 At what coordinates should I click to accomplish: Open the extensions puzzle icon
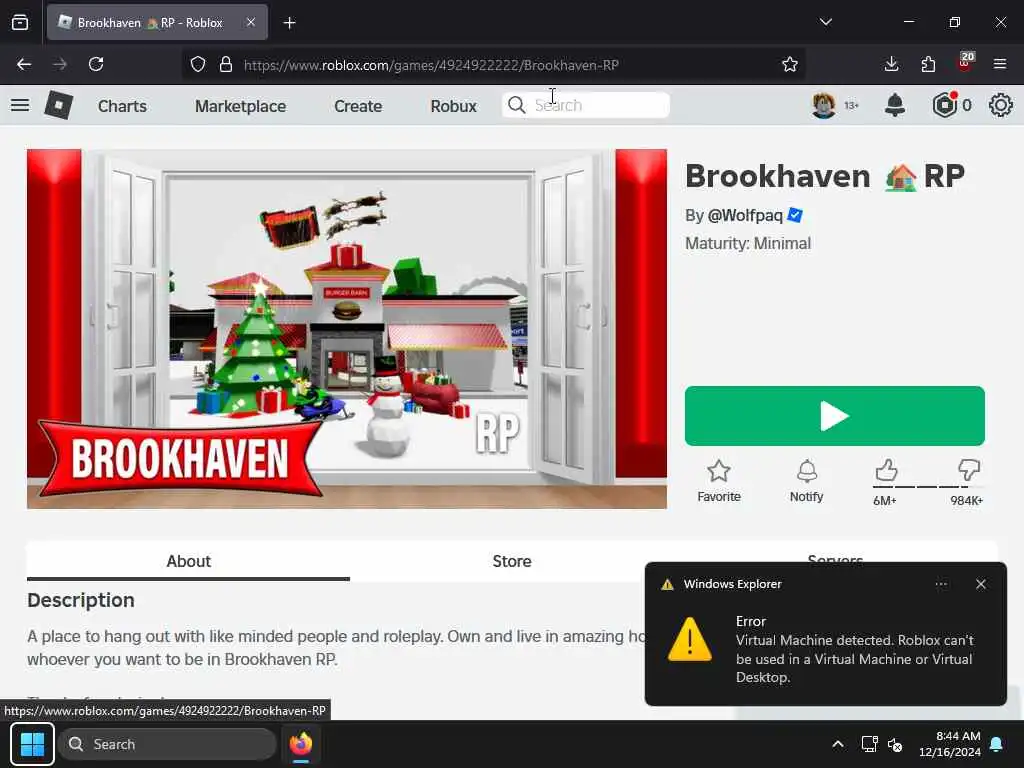pos(928,64)
